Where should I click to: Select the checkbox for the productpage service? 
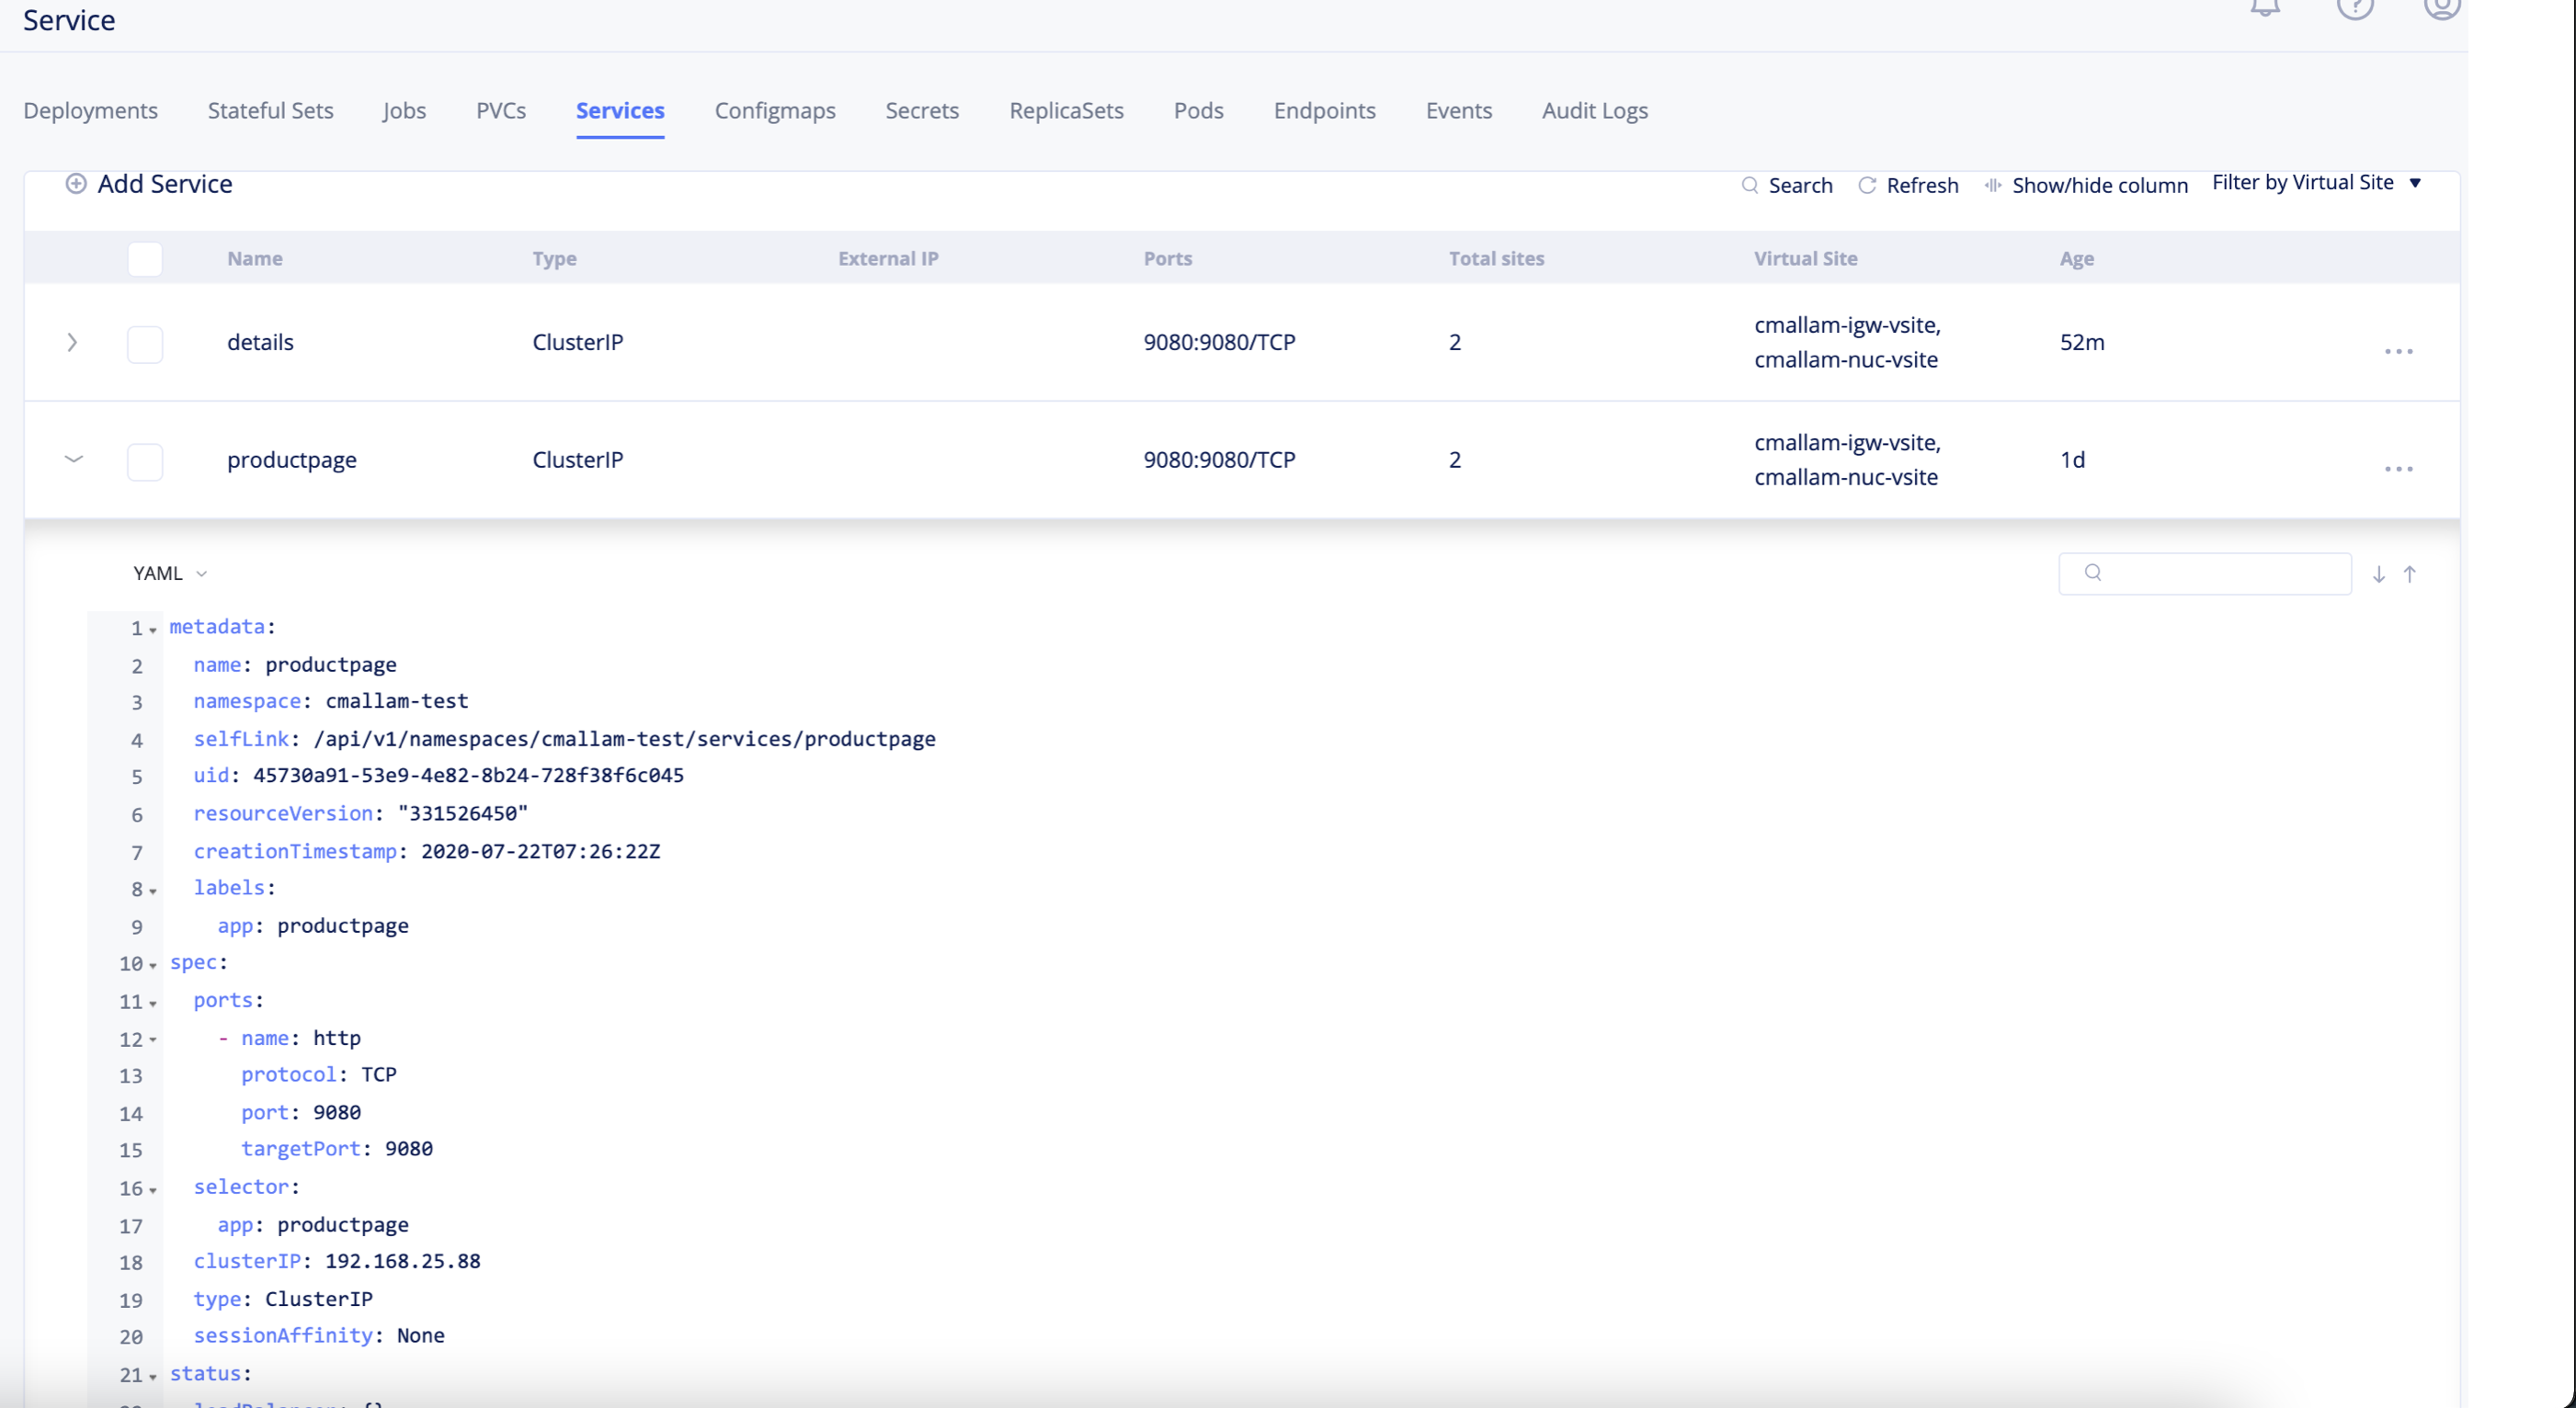click(x=145, y=461)
